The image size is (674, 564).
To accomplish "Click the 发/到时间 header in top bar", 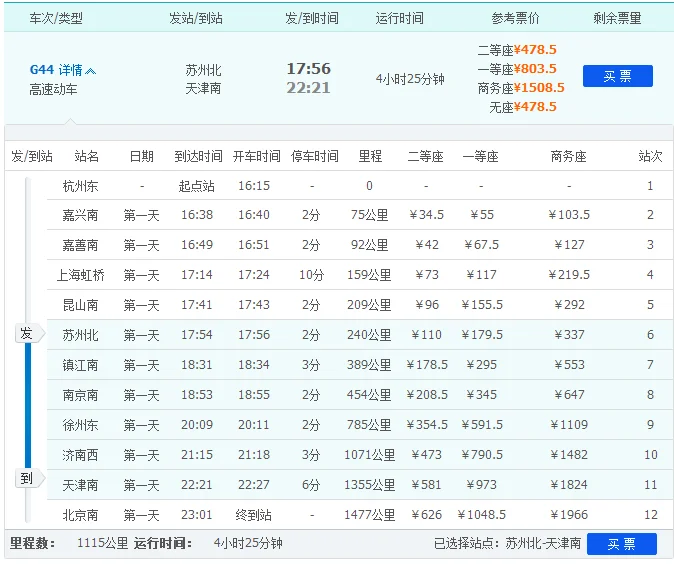I will click(311, 18).
